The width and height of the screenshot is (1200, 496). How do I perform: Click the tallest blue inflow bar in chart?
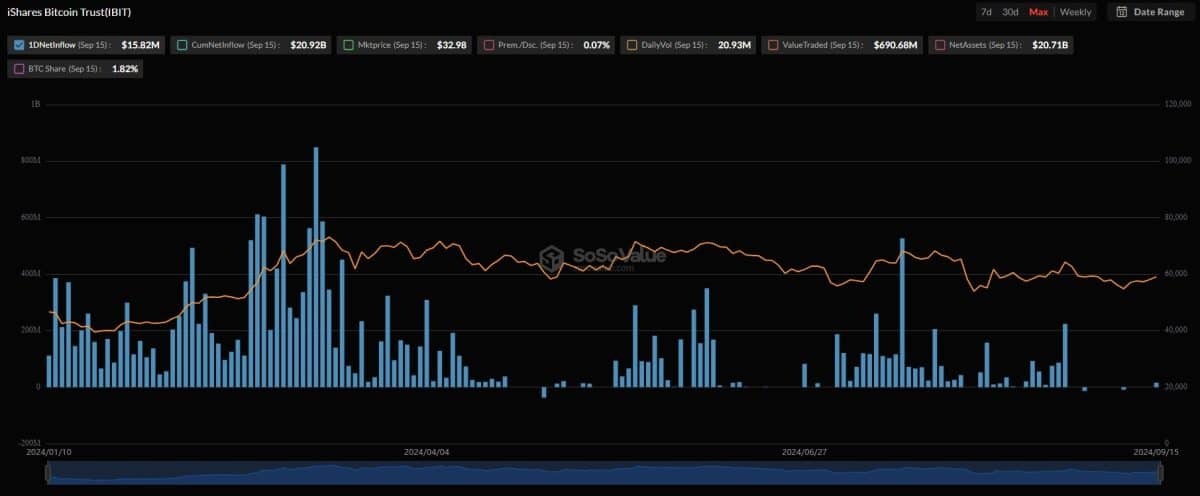(x=316, y=267)
